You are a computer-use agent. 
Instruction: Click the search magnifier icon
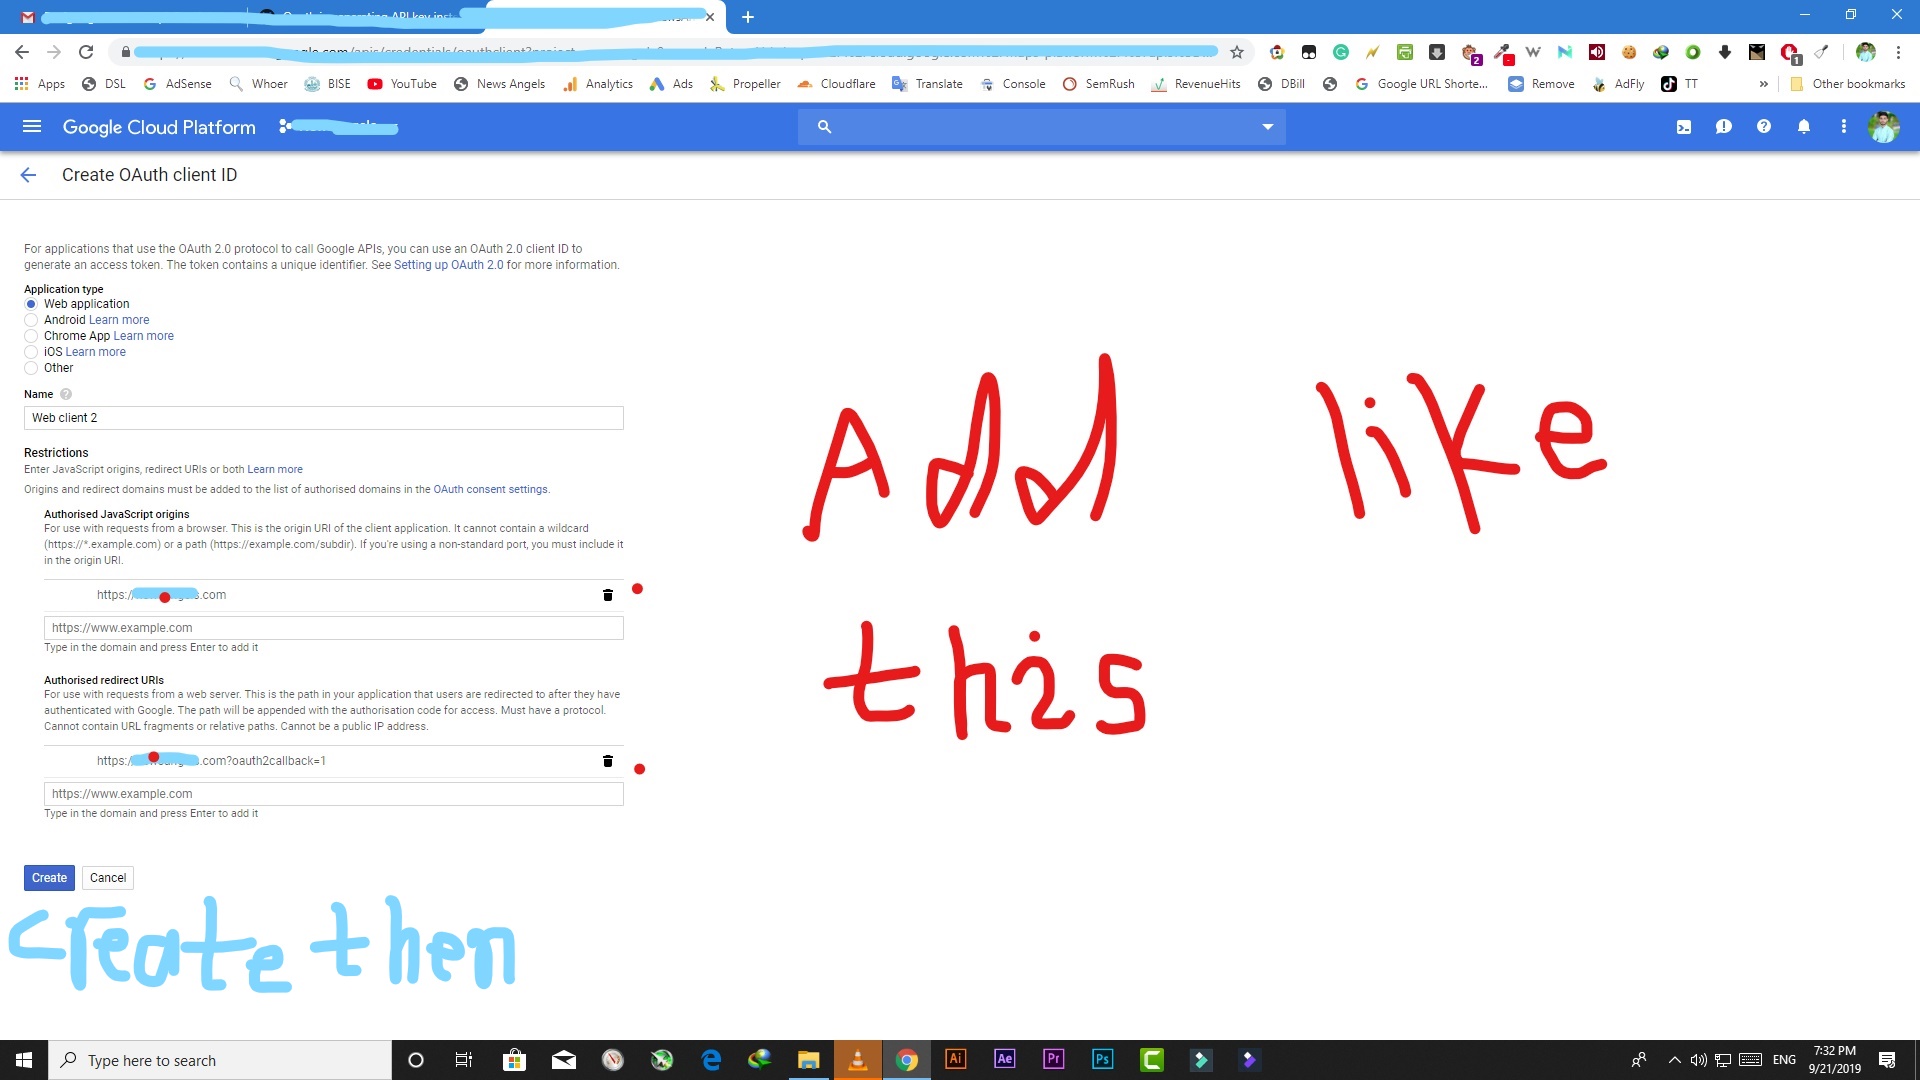point(824,127)
